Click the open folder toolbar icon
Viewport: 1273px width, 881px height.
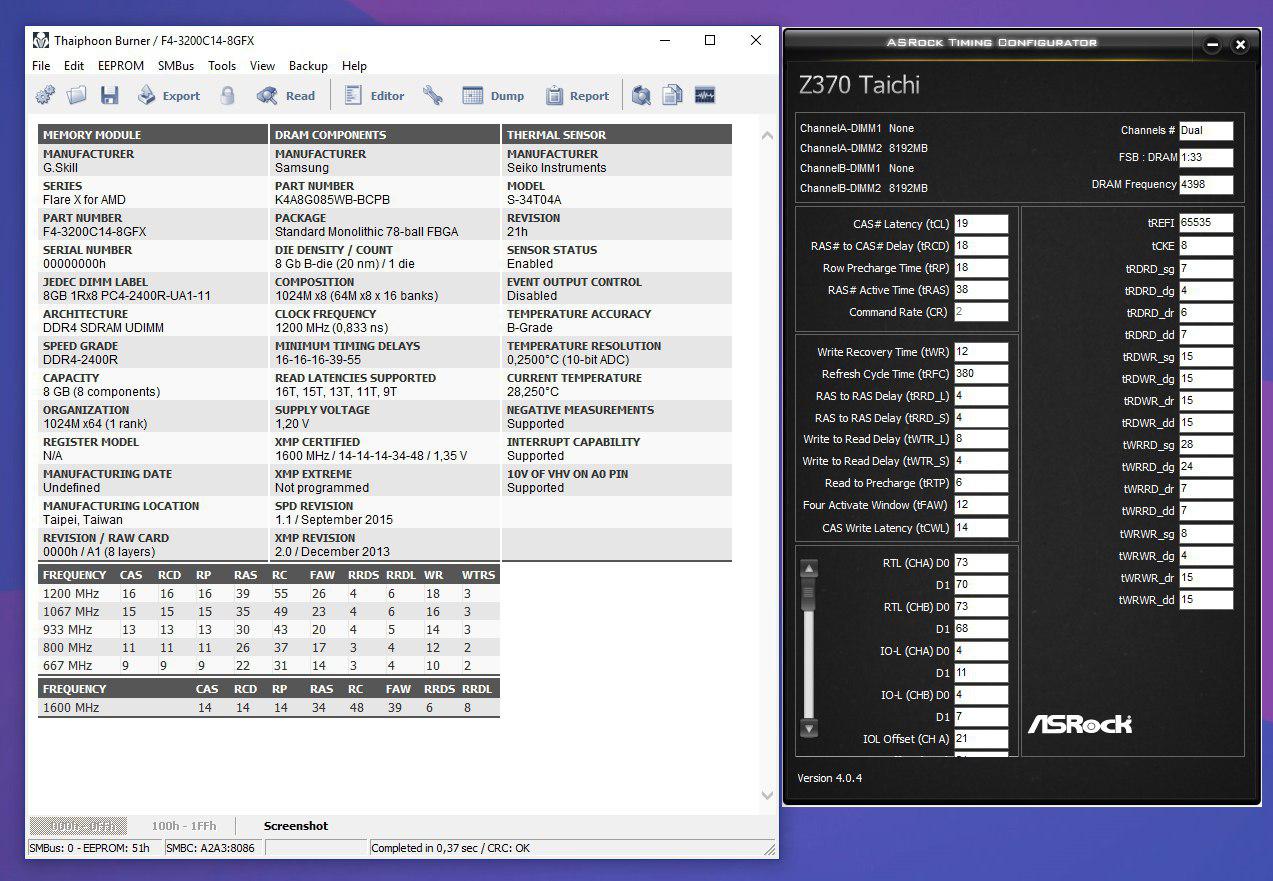click(x=77, y=96)
